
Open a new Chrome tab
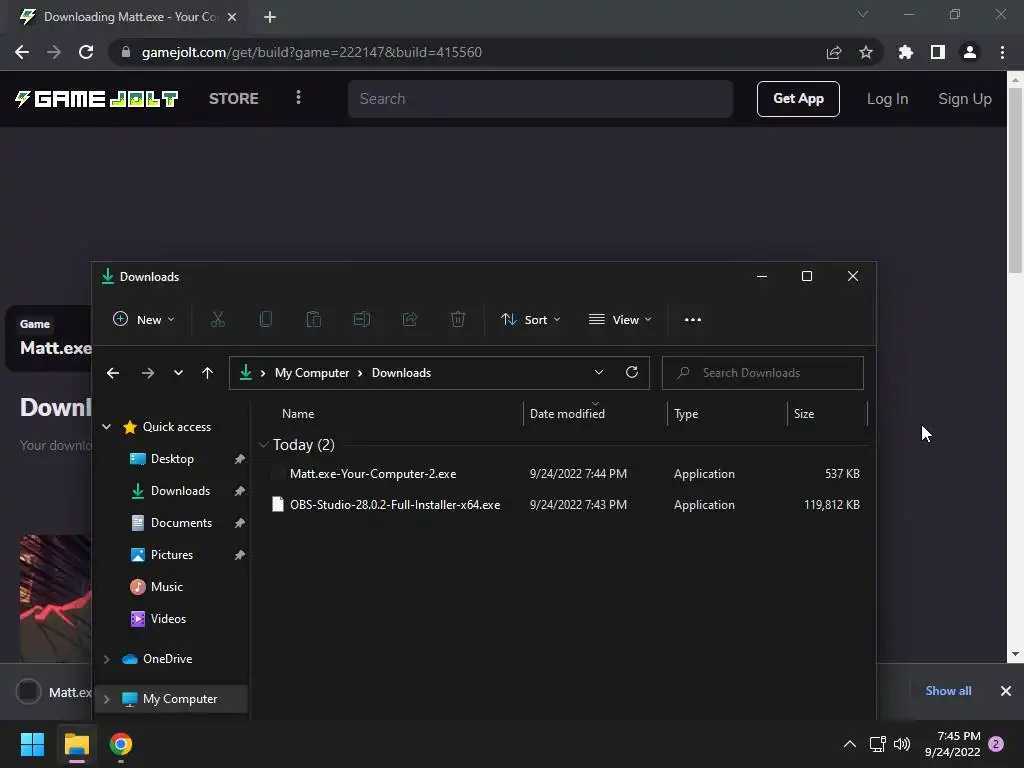point(270,17)
